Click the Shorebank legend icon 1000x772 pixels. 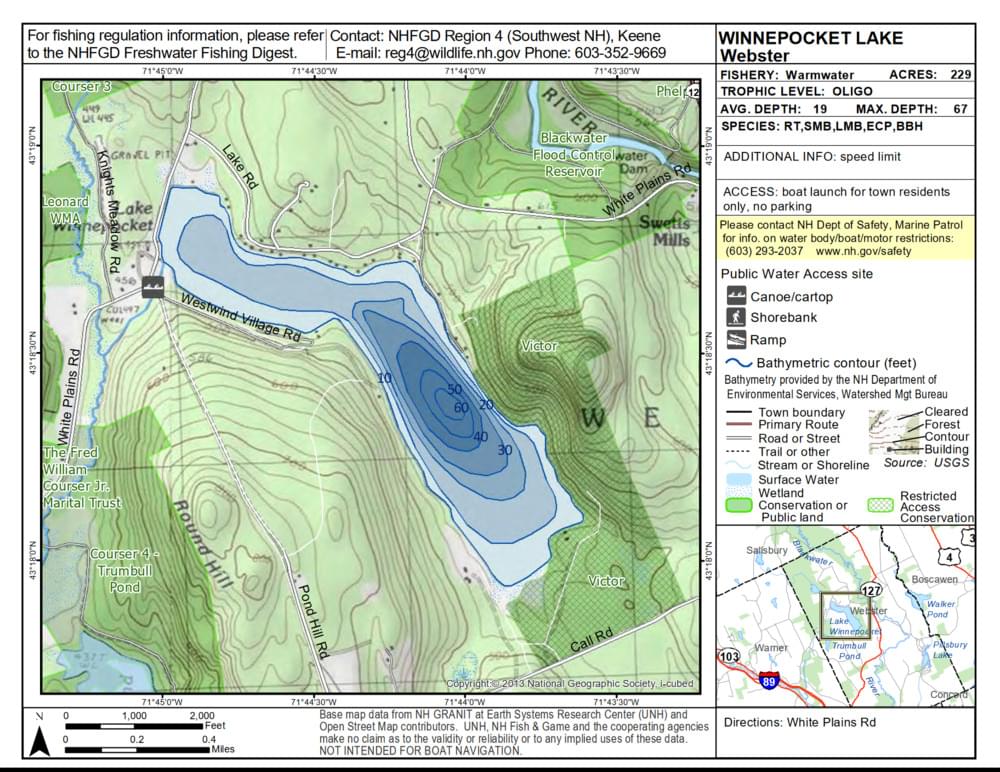(x=736, y=317)
